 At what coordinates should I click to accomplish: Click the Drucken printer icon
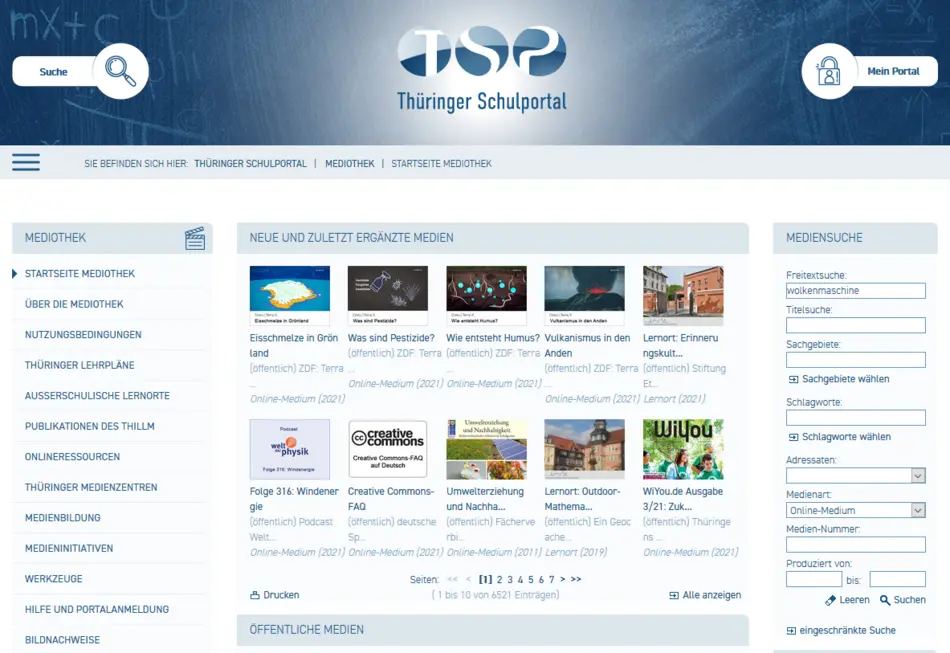[x=256, y=595]
